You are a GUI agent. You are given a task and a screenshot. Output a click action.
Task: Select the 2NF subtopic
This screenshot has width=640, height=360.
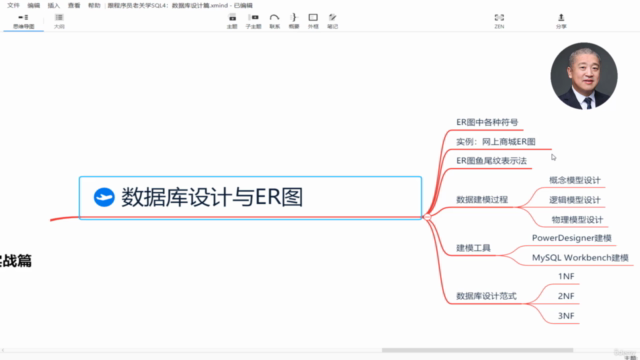tap(566, 296)
